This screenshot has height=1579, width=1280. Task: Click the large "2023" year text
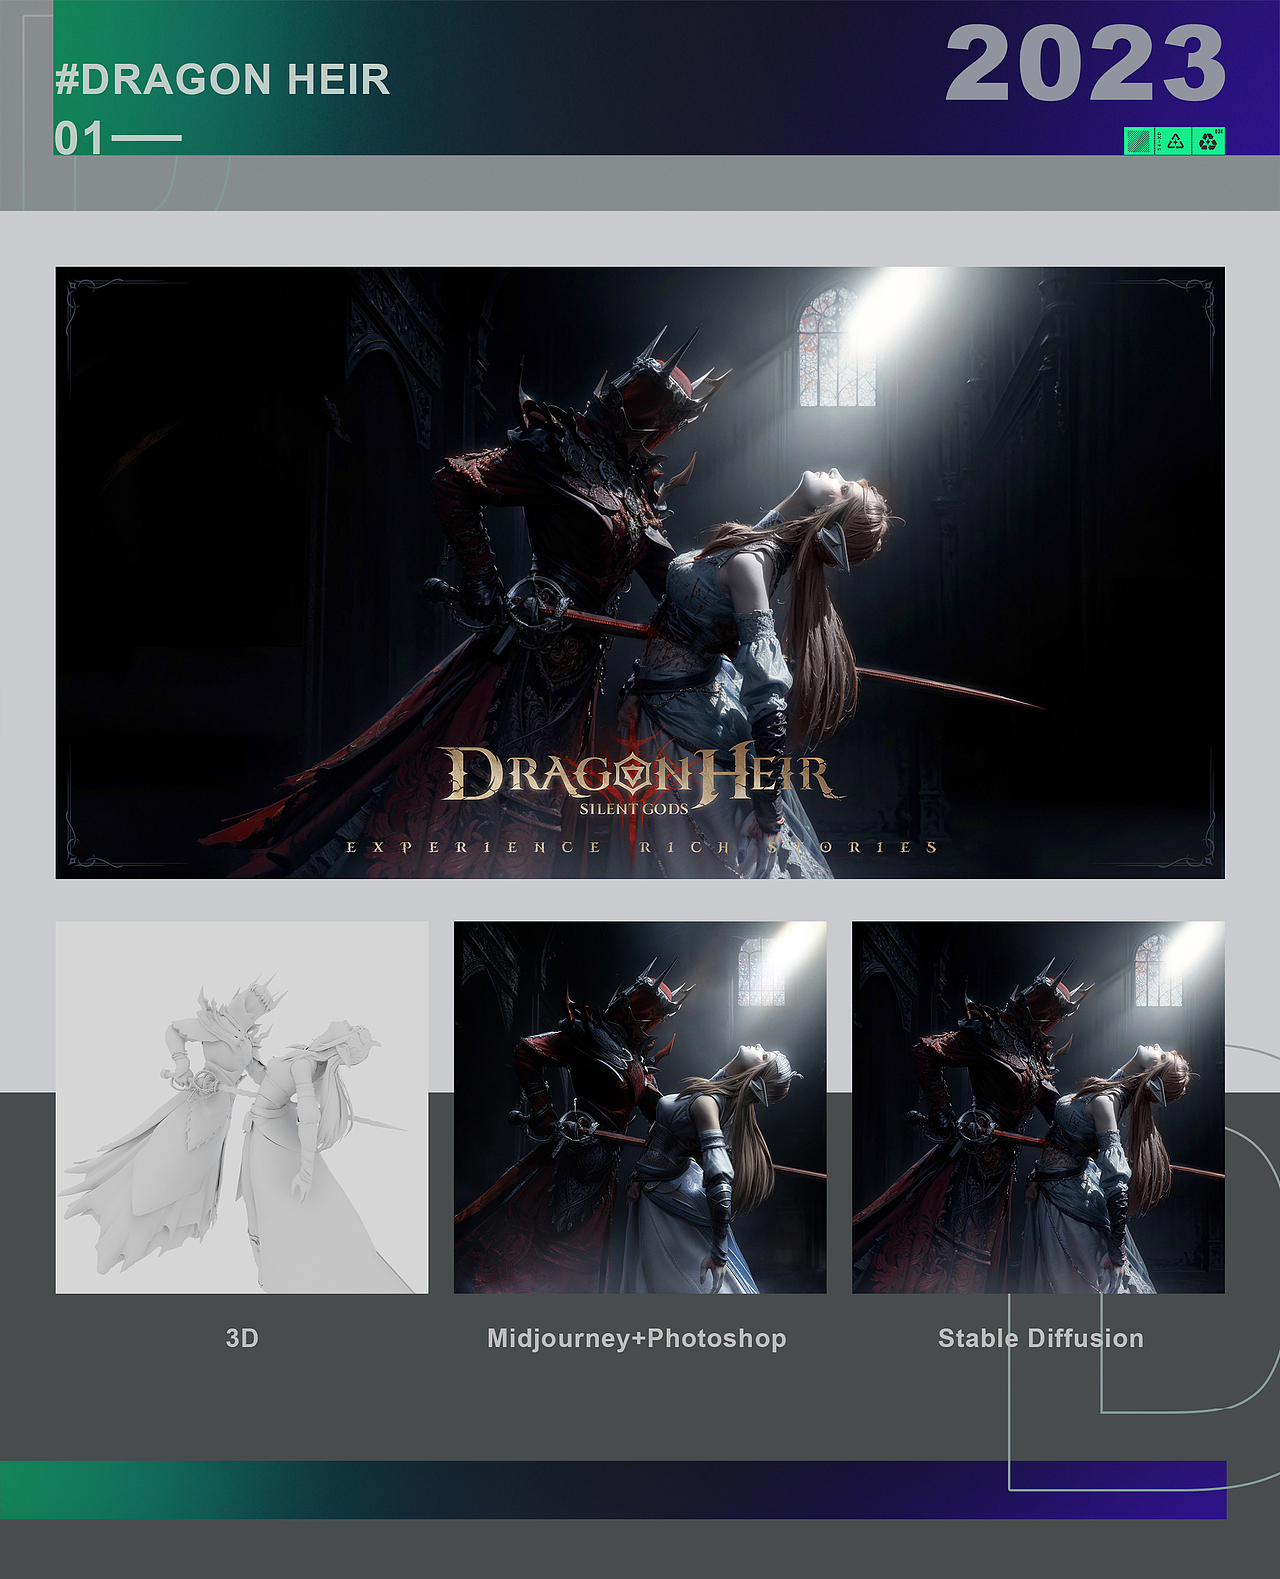tap(1086, 64)
